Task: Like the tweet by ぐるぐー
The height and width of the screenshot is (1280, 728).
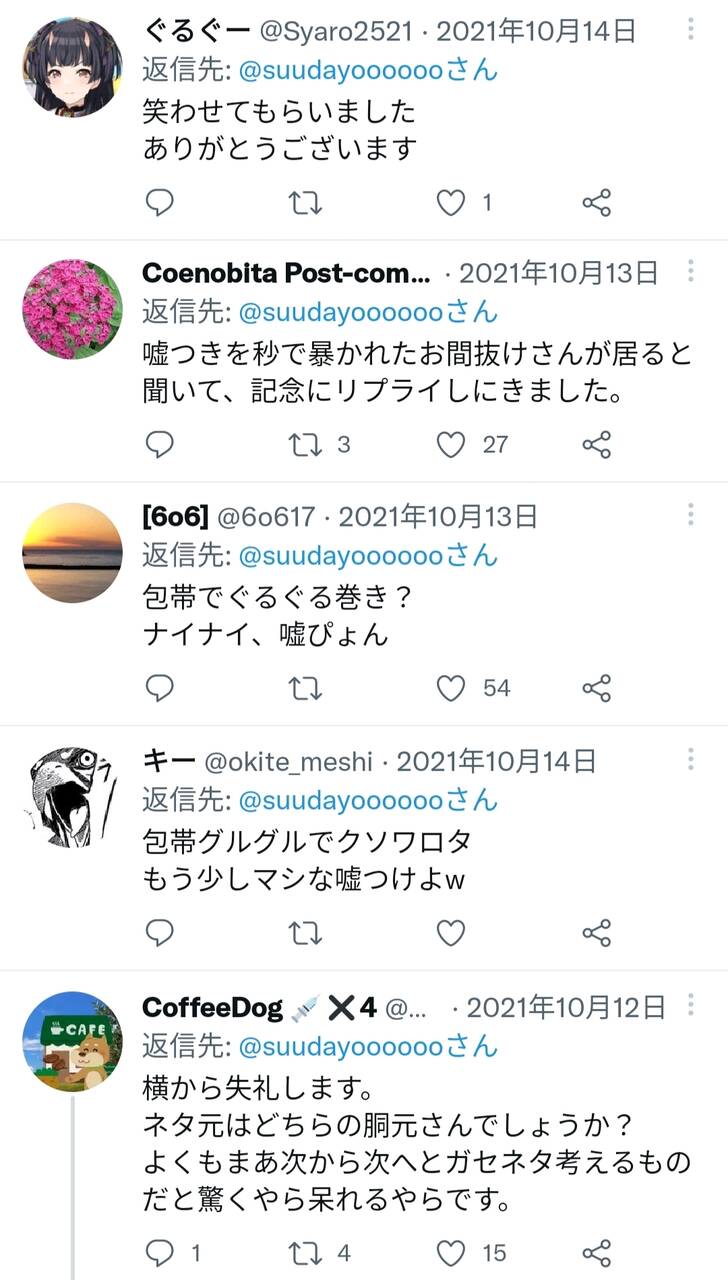Action: [451, 203]
